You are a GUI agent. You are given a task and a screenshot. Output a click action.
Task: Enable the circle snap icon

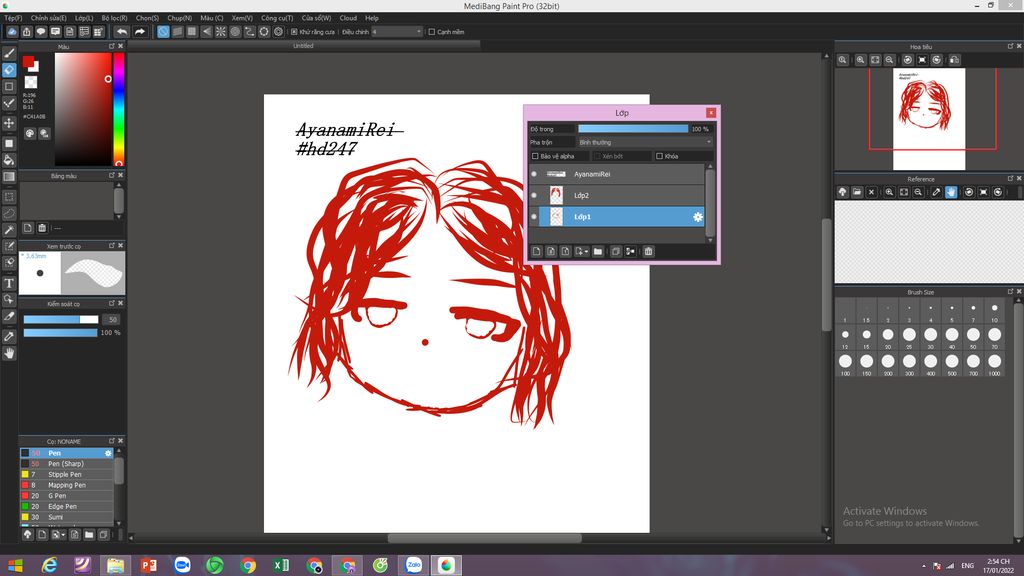tap(235, 31)
